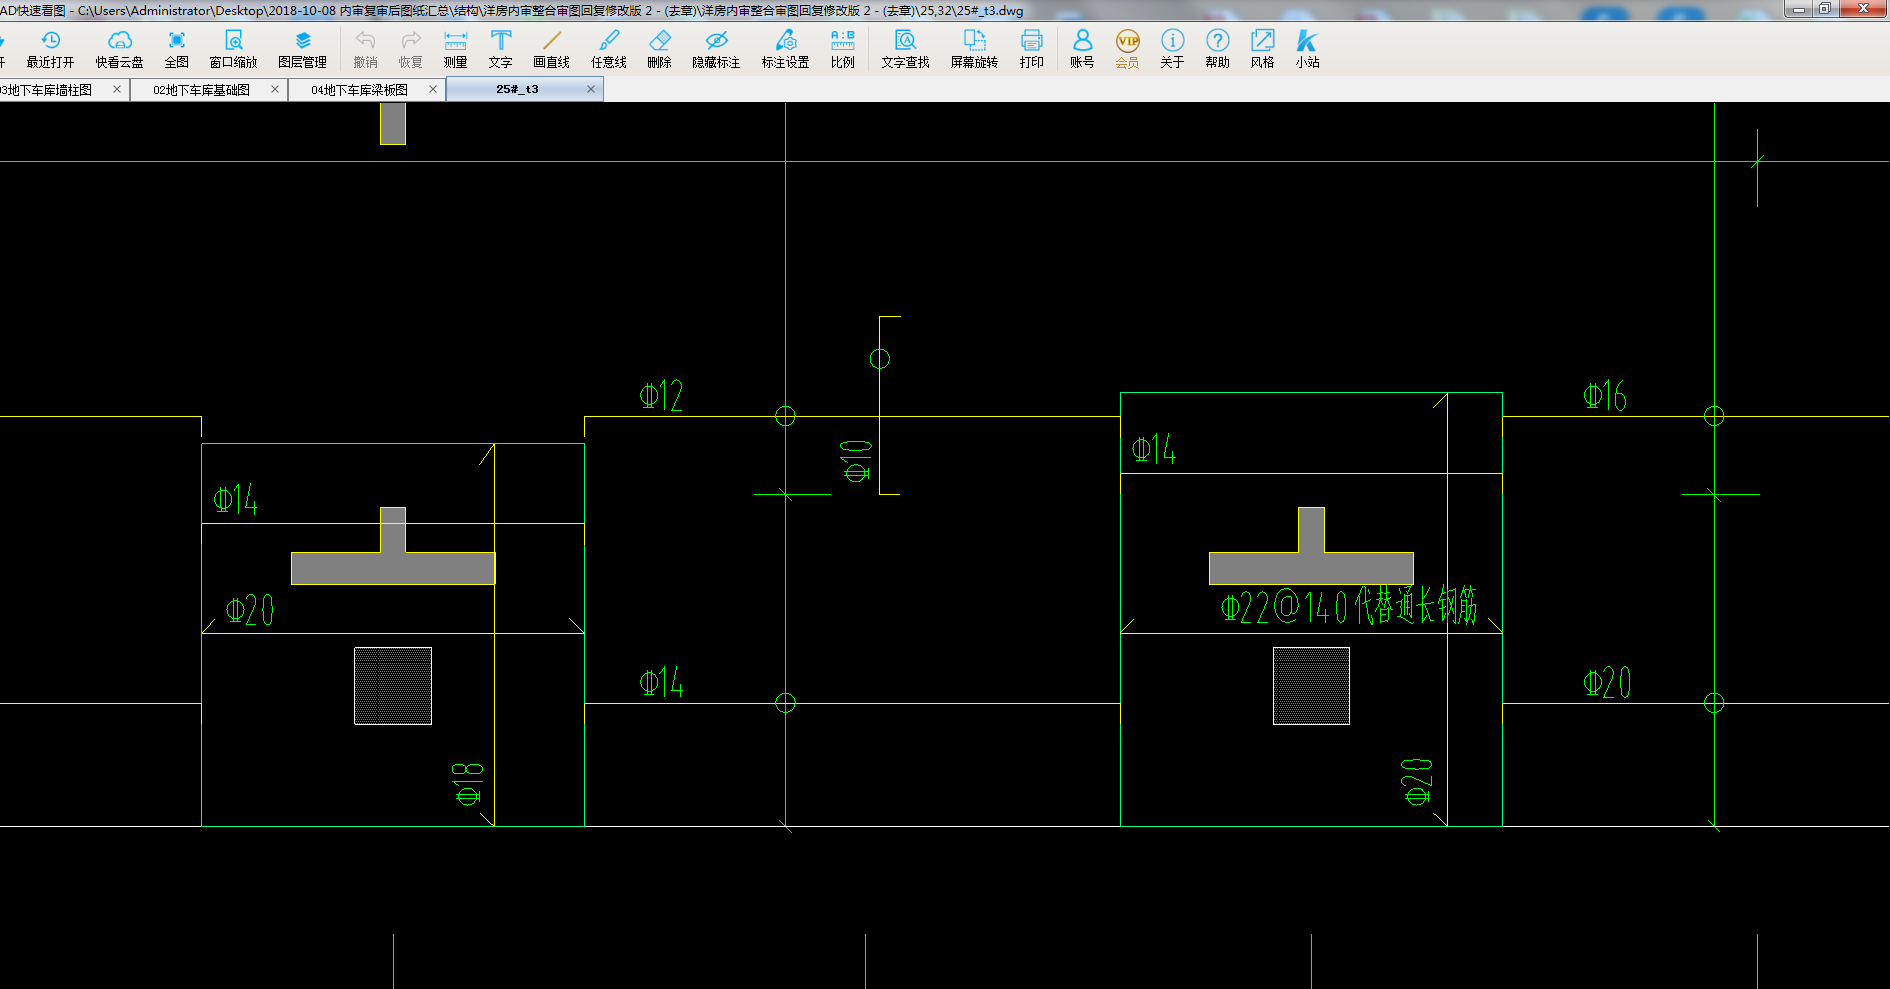Click the undo button

[366, 49]
